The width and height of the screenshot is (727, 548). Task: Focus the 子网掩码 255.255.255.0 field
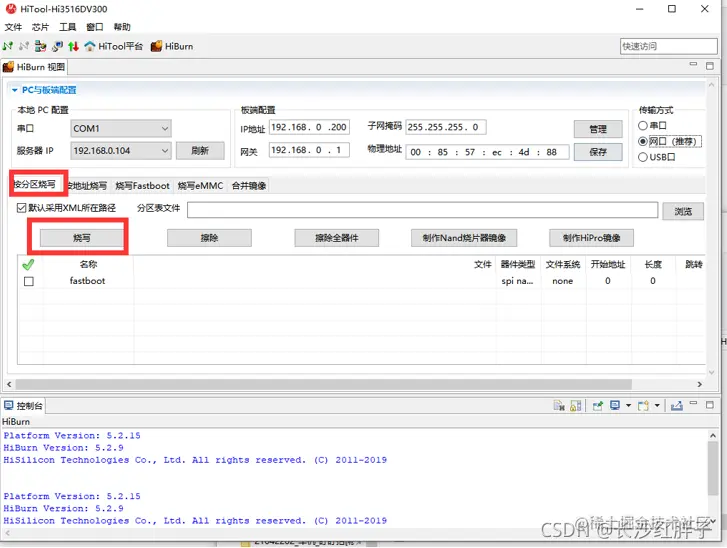(446, 127)
